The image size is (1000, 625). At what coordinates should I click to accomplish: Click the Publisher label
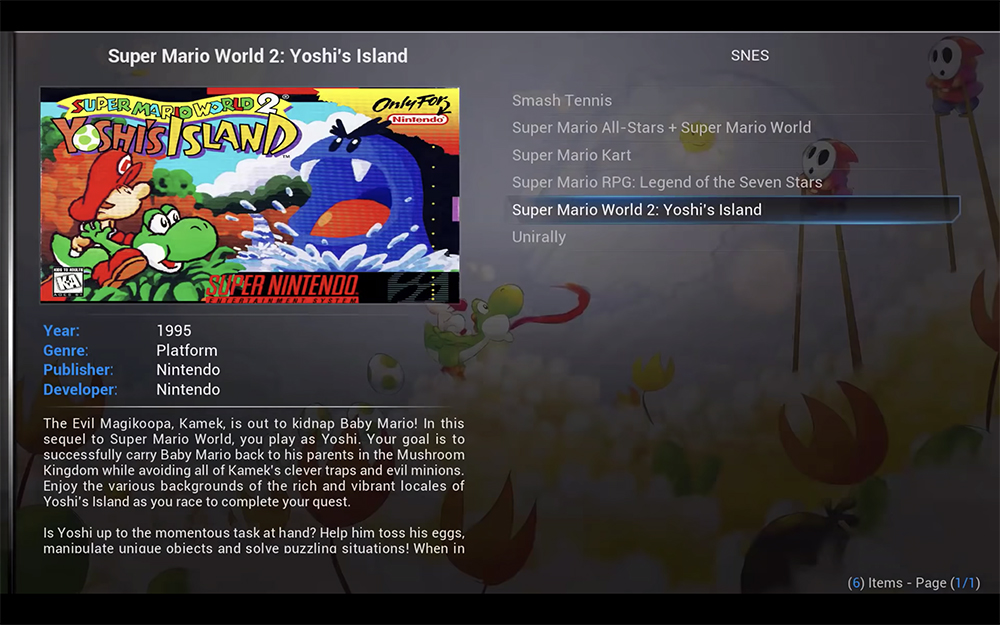point(78,370)
